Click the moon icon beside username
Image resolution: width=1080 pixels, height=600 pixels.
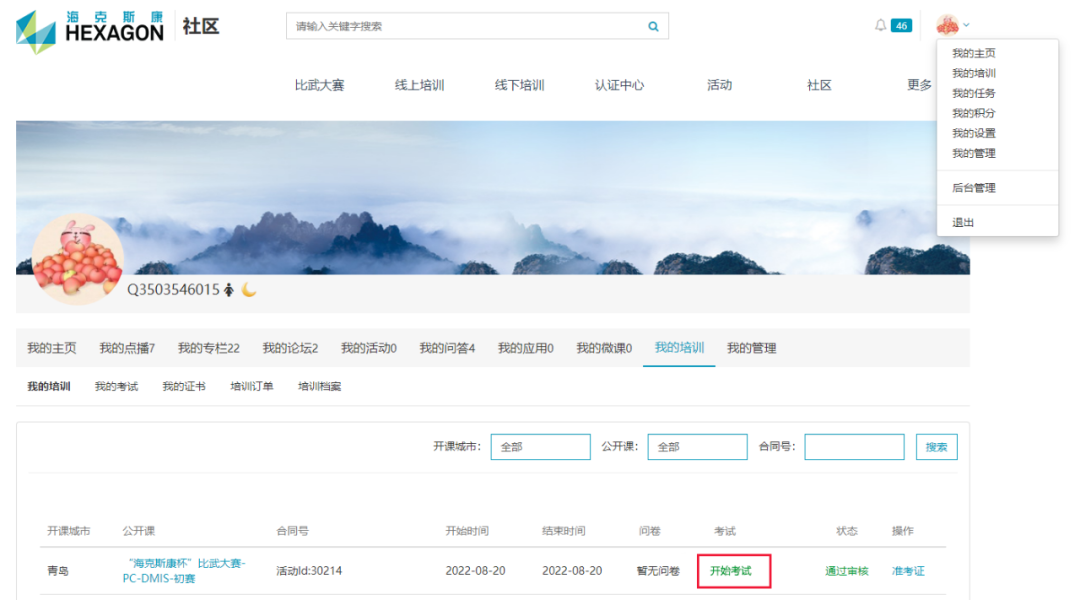point(249,290)
